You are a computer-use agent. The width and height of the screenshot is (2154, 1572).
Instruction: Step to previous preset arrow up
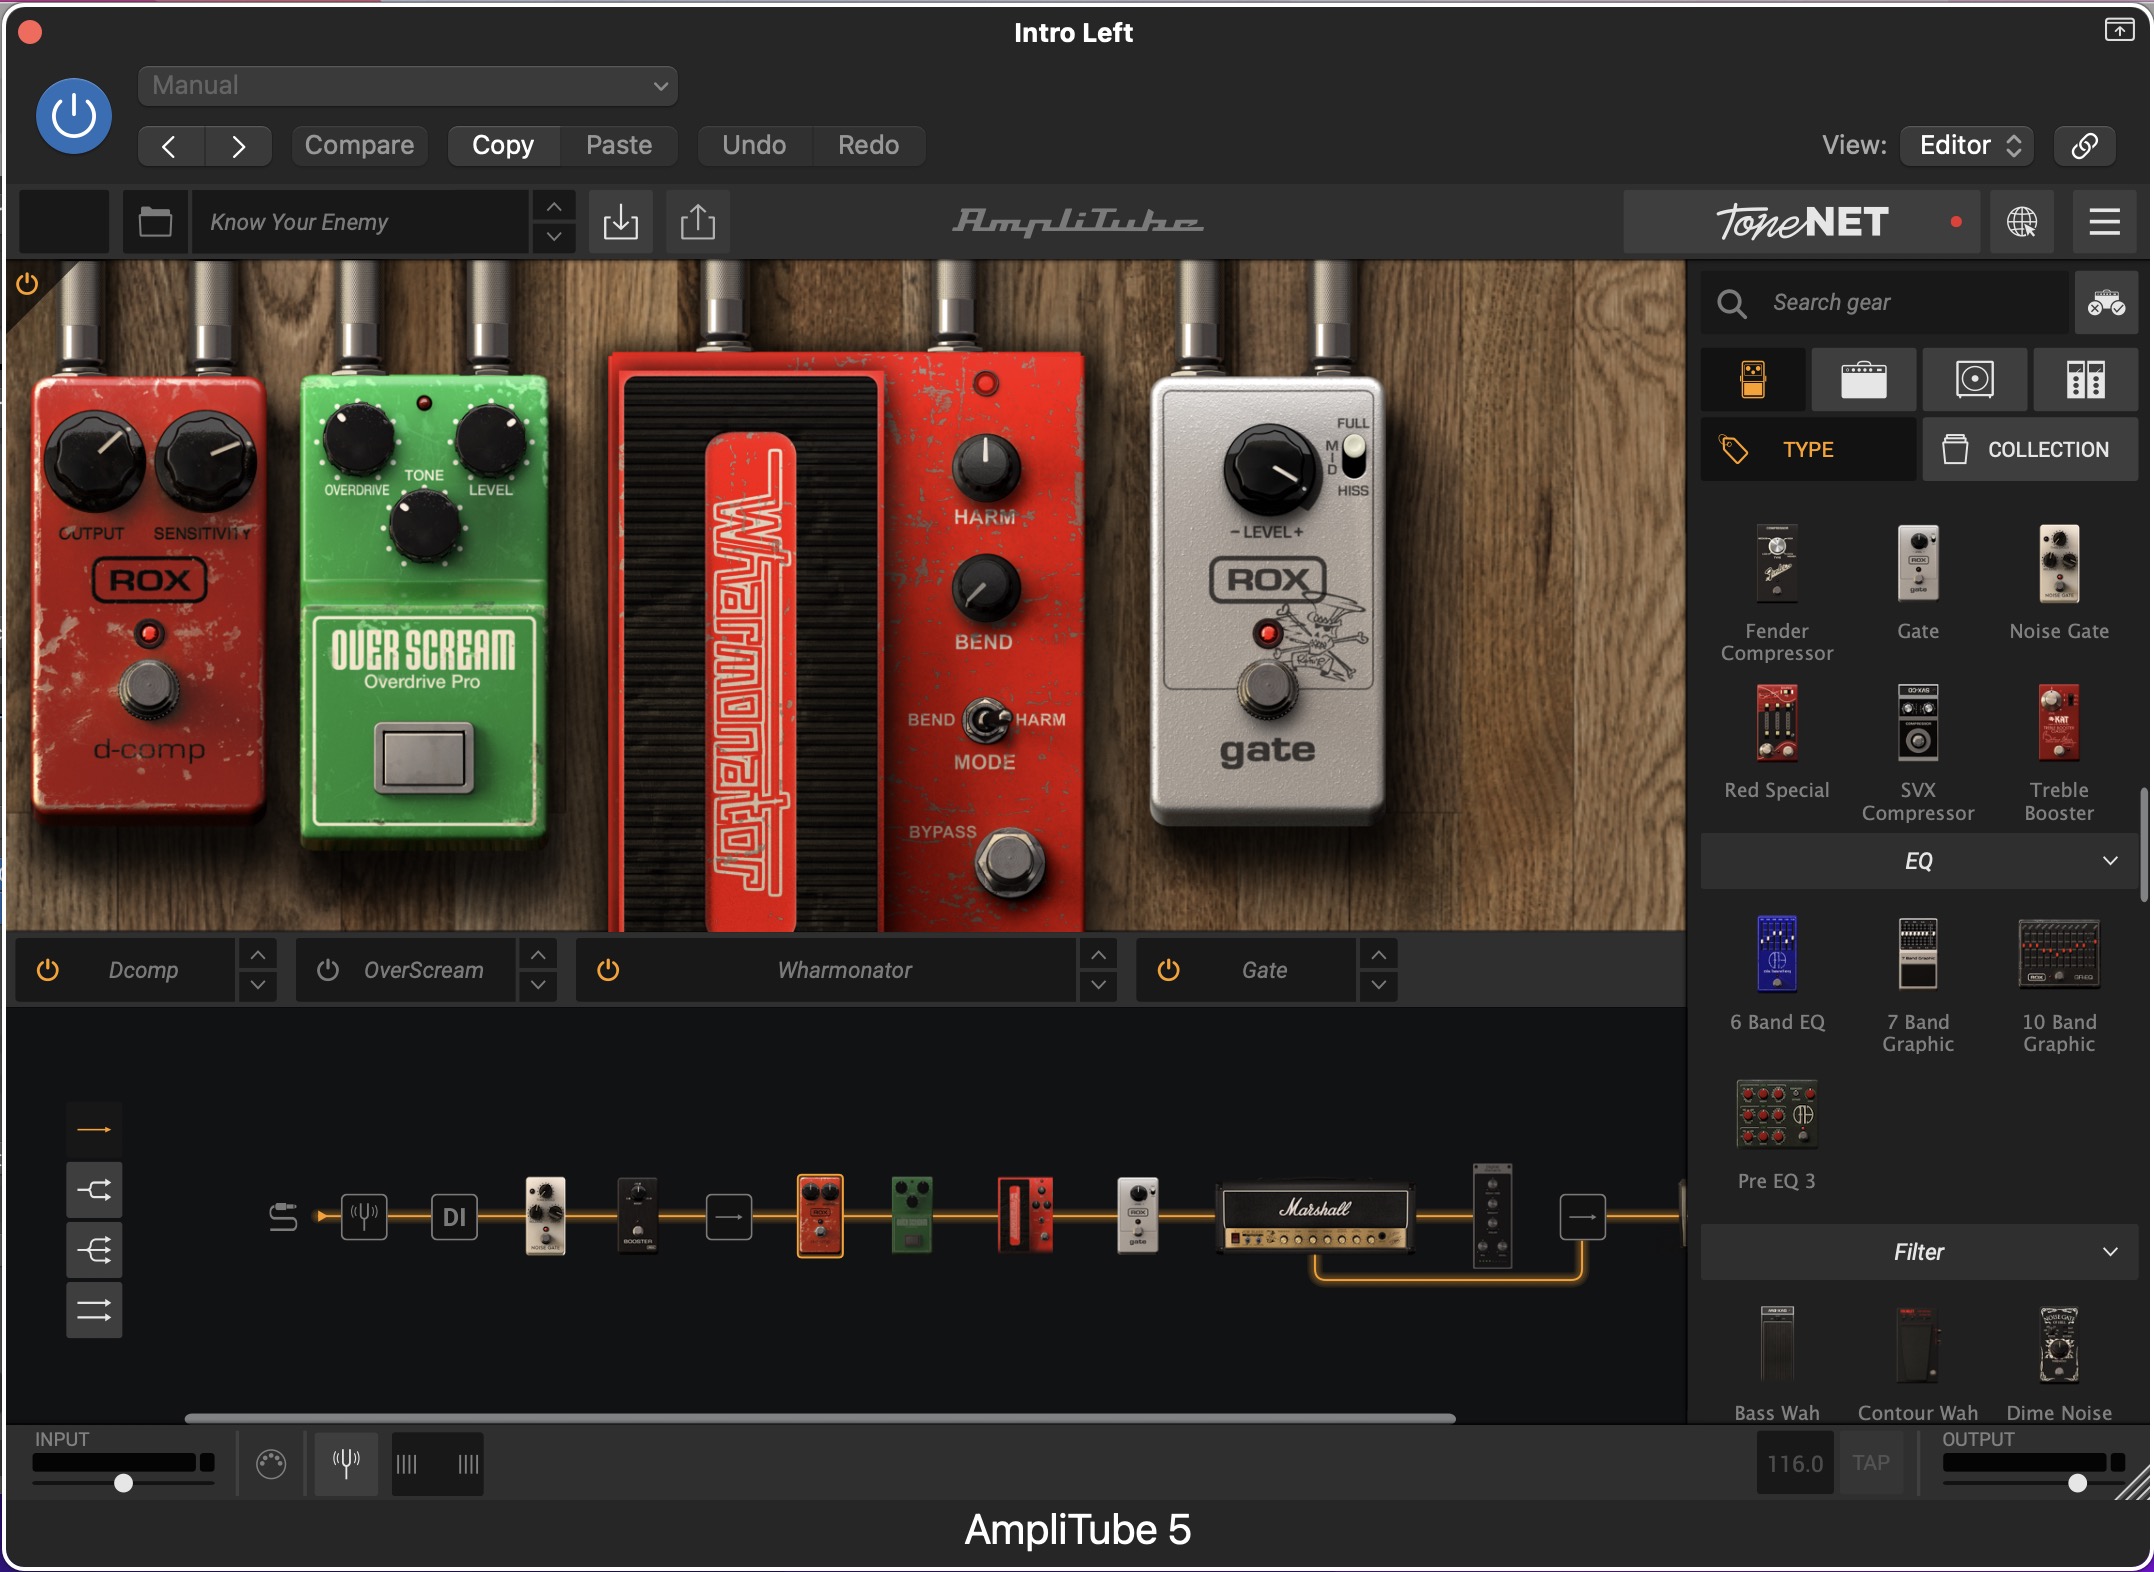click(x=554, y=206)
